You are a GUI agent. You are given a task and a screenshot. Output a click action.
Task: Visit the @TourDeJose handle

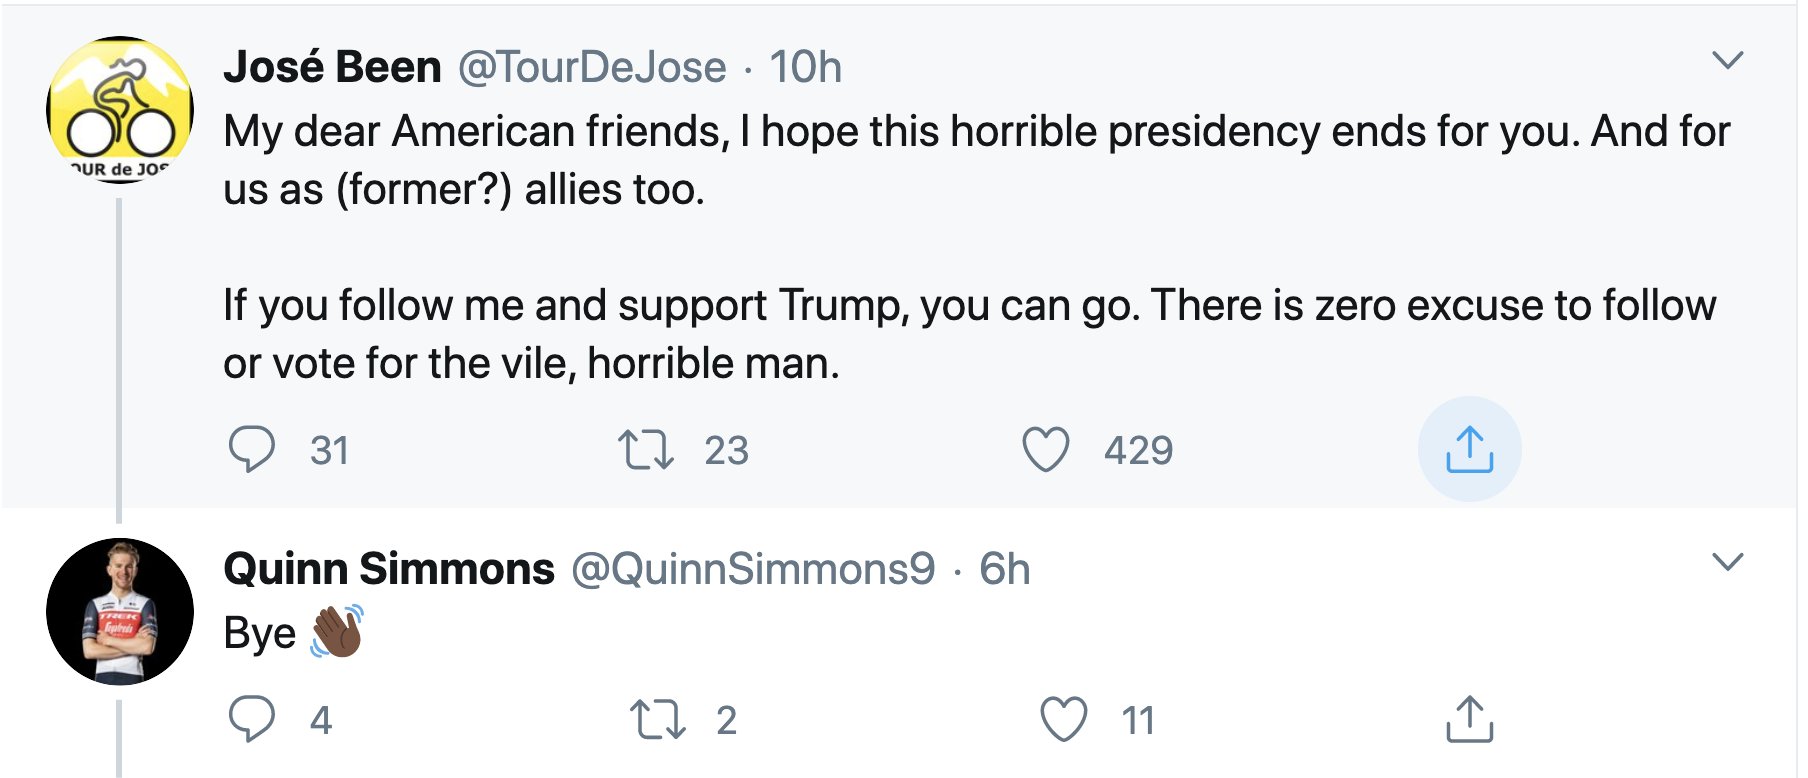[592, 67]
